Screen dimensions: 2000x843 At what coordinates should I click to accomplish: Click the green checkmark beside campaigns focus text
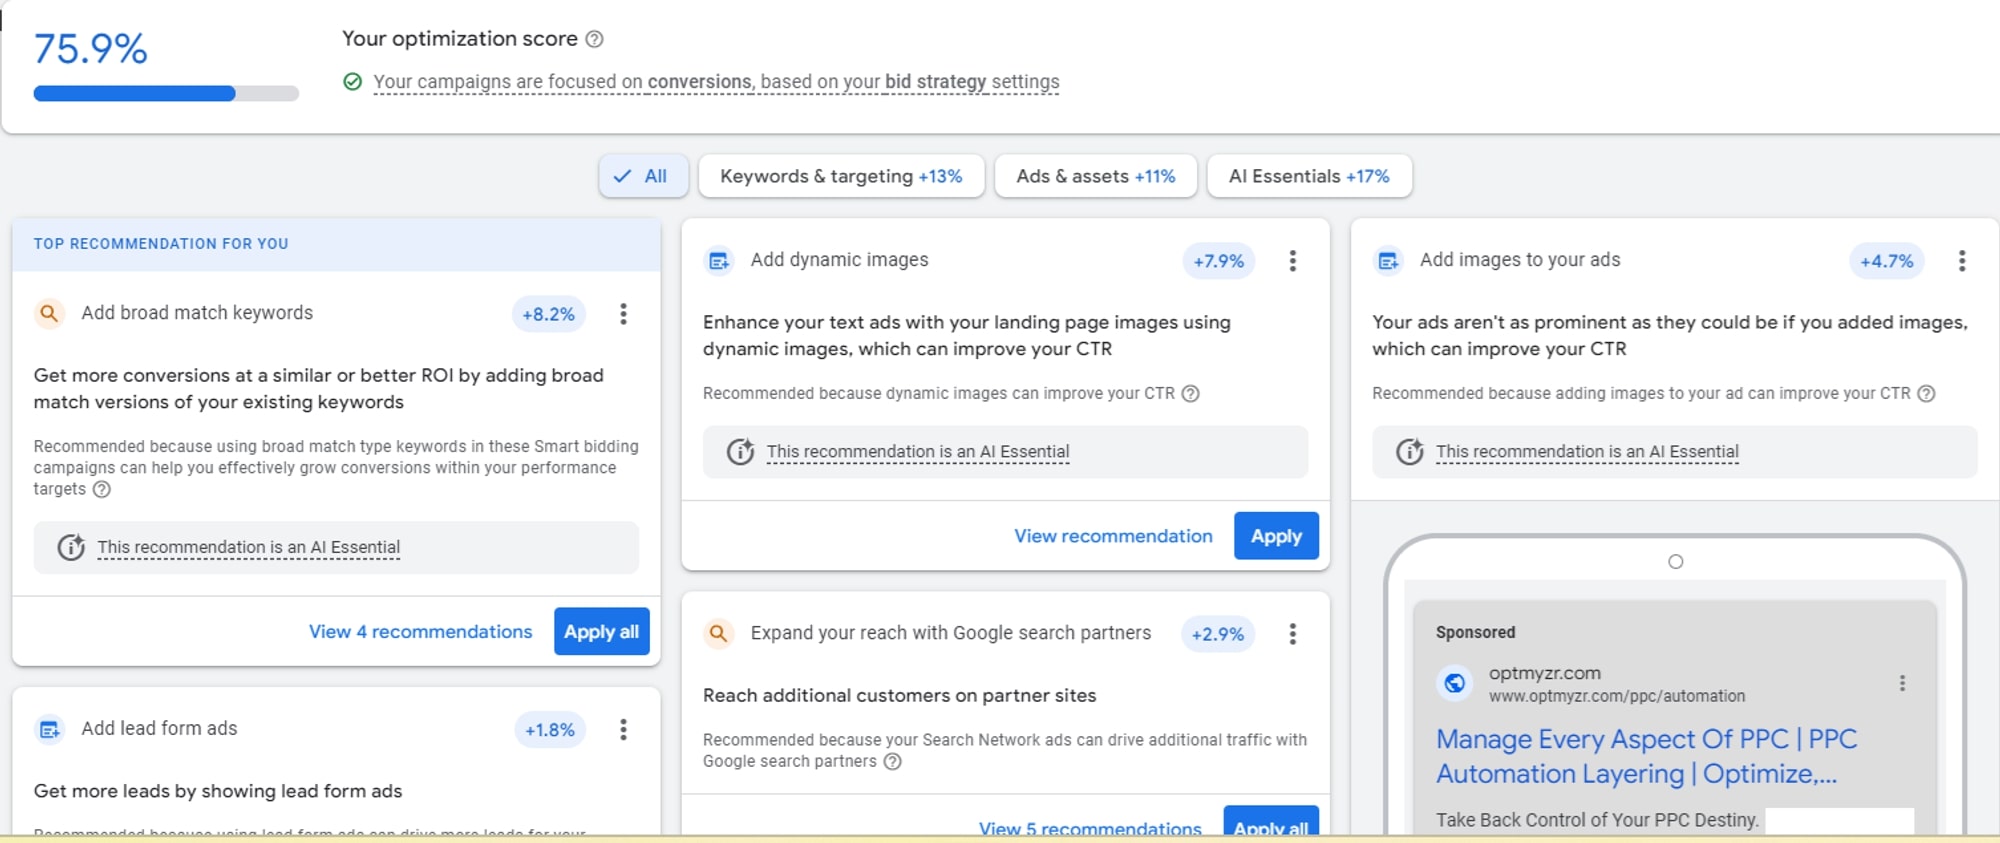point(352,81)
